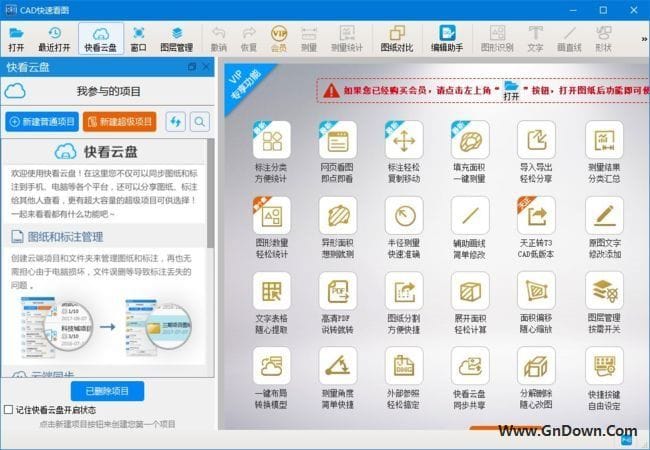Toggle the 快看云盘 toolbar button
The width and height of the screenshot is (650, 450).
[101, 39]
